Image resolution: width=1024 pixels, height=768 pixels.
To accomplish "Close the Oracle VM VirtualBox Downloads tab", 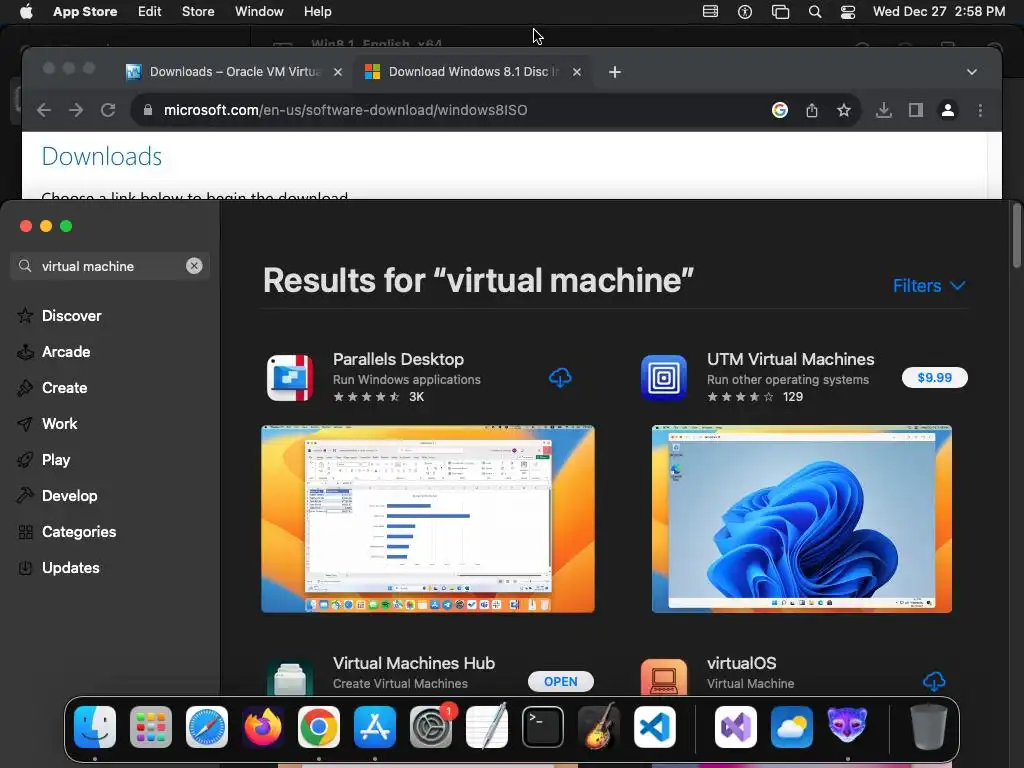I will pyautogui.click(x=338, y=72).
